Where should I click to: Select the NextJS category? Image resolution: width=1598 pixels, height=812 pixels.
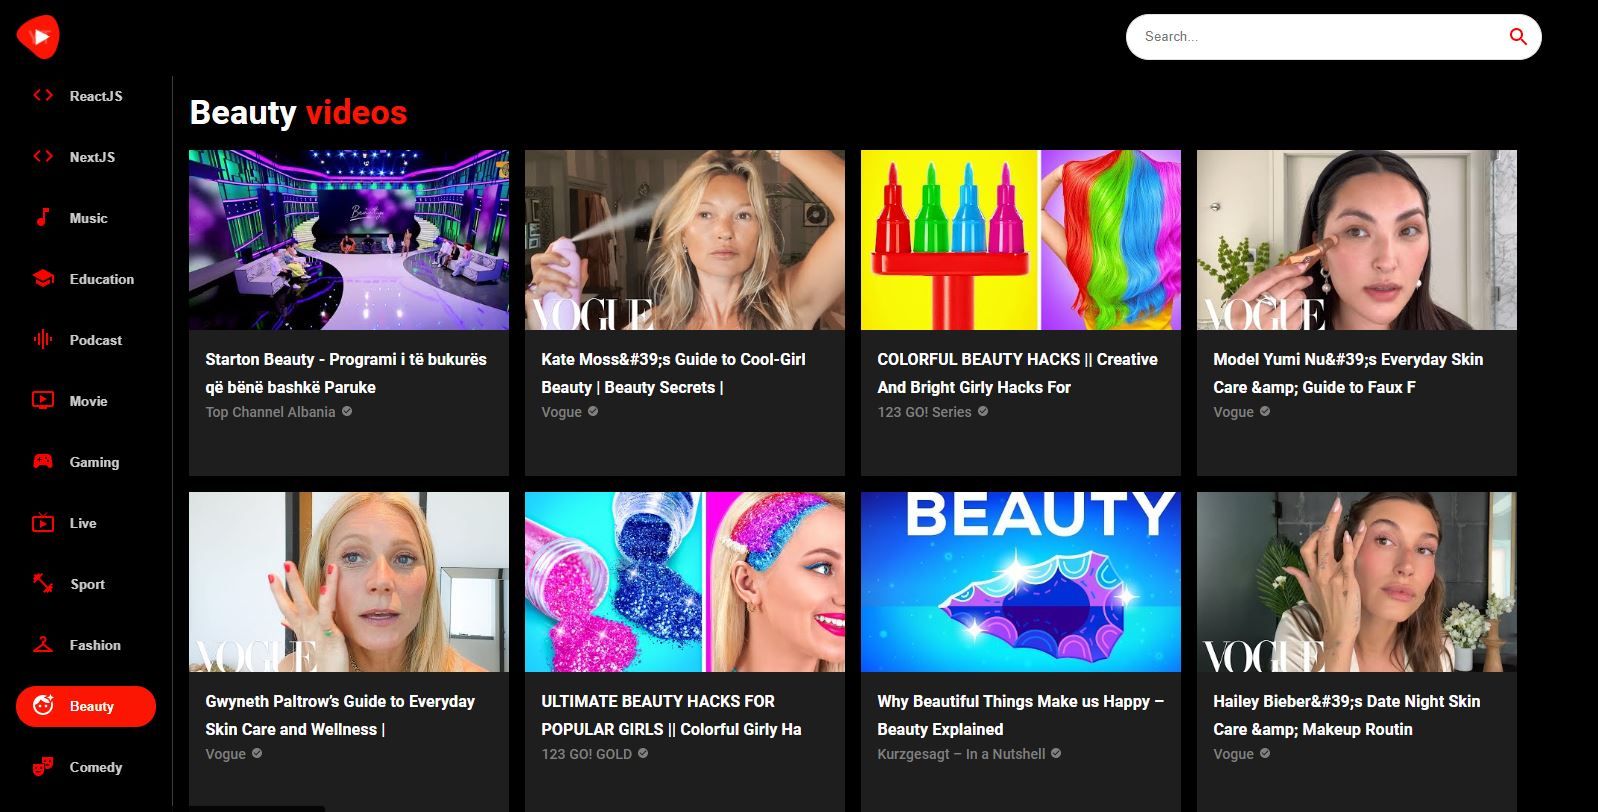[x=86, y=157]
